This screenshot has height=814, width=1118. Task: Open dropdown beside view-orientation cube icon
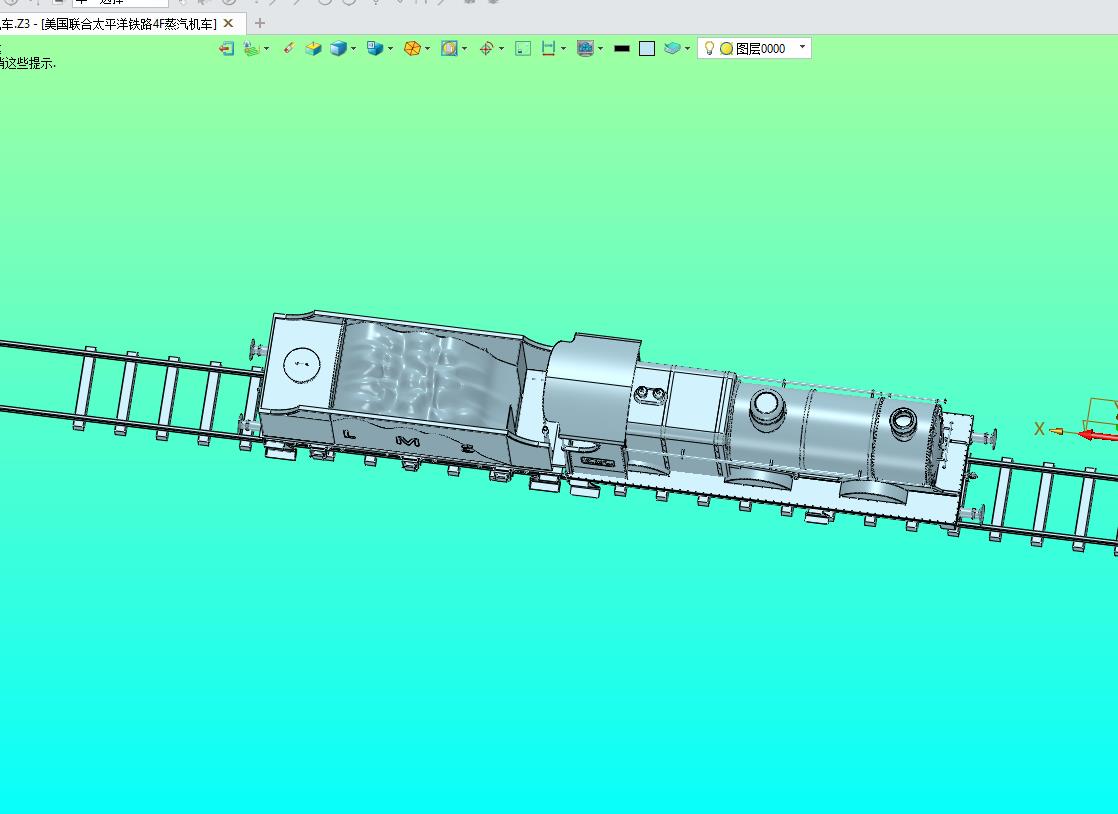[390, 48]
